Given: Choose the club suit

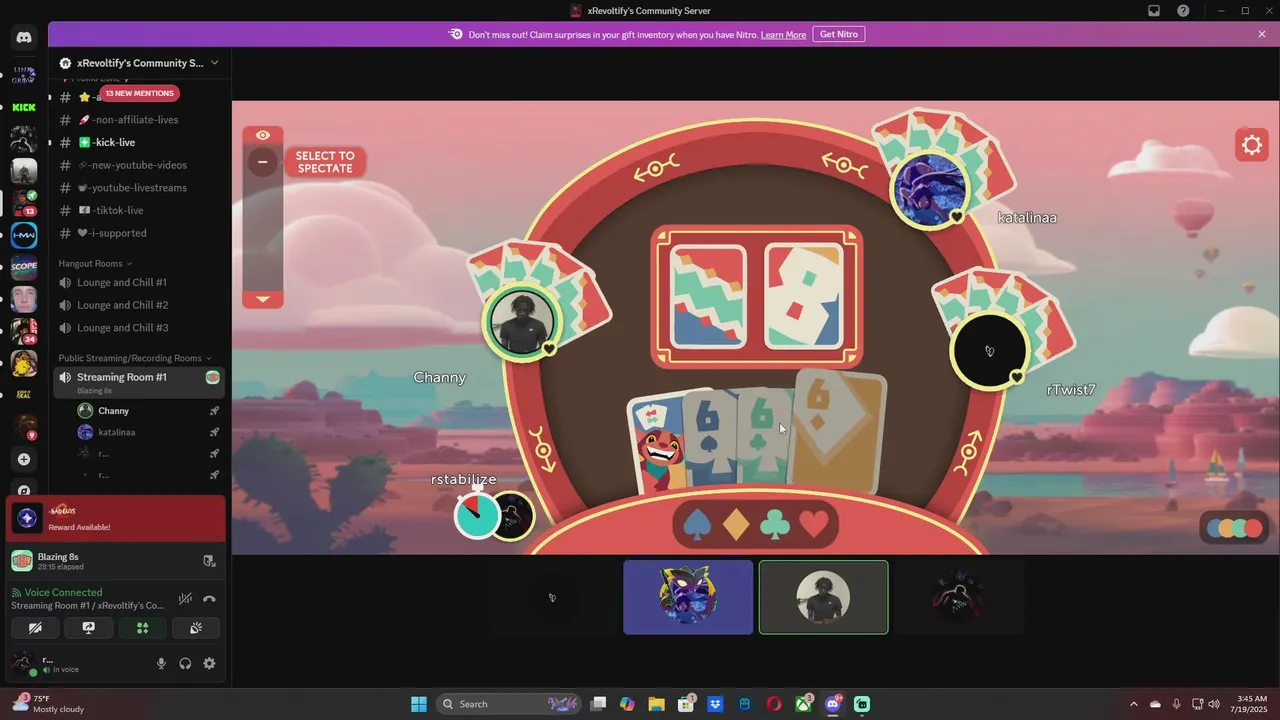Looking at the screenshot, I should [775, 524].
